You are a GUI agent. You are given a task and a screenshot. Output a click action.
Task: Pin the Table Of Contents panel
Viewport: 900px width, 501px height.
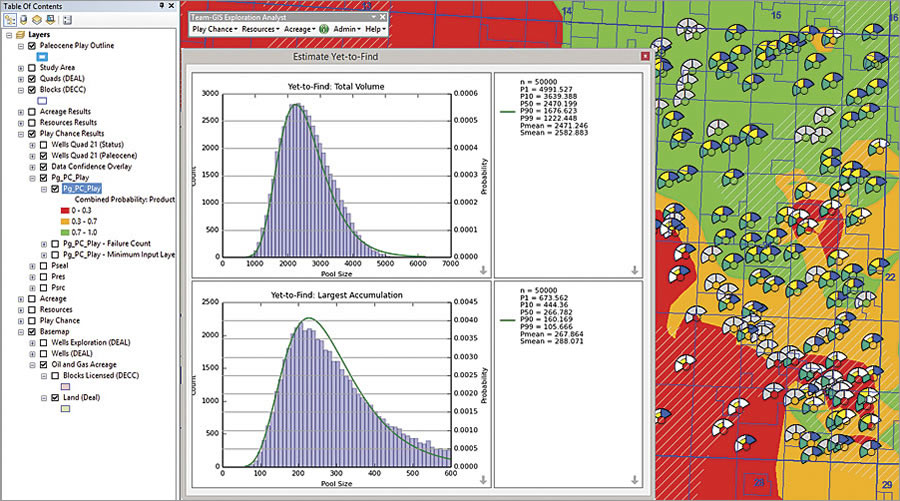tap(160, 5)
